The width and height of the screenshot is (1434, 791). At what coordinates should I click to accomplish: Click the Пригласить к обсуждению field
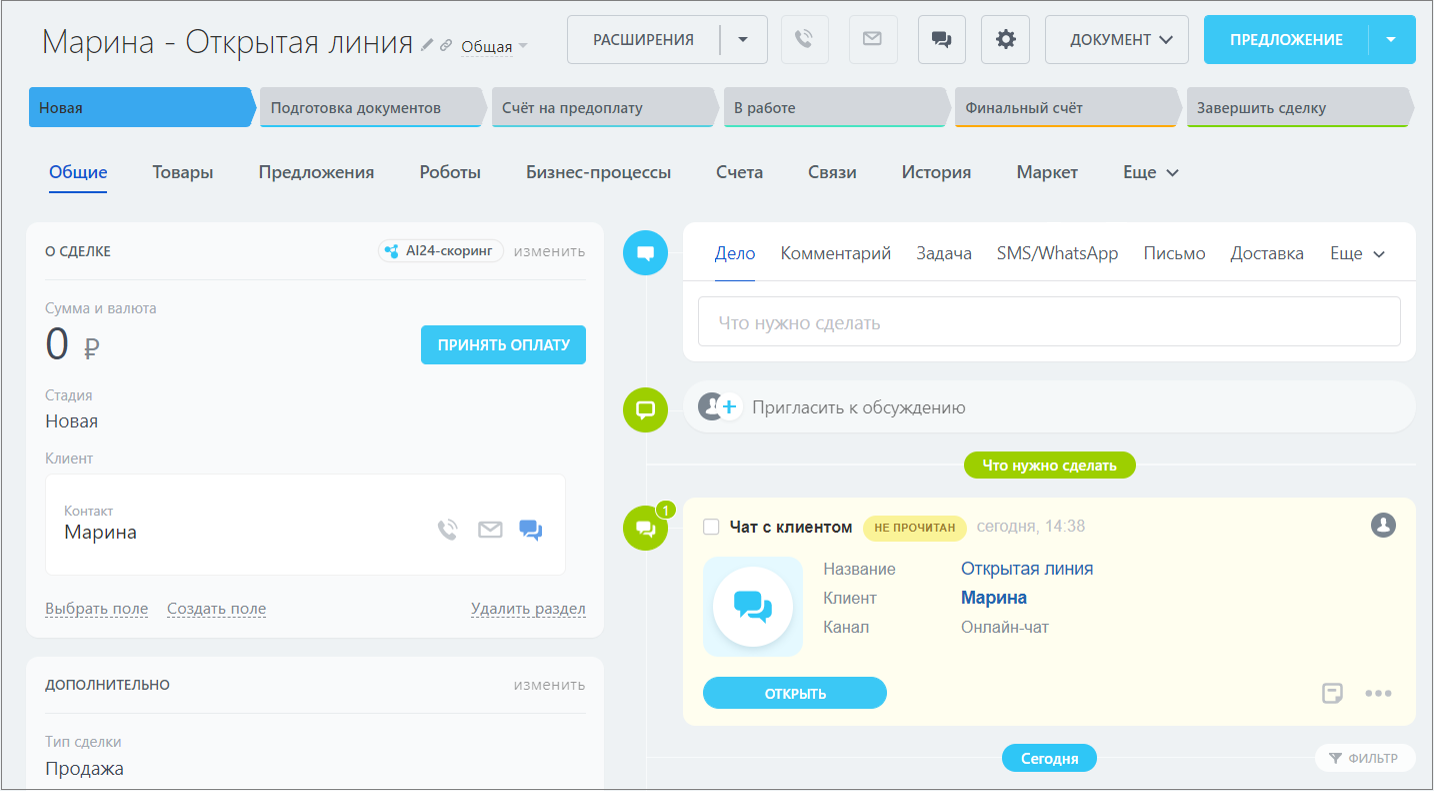point(1049,407)
